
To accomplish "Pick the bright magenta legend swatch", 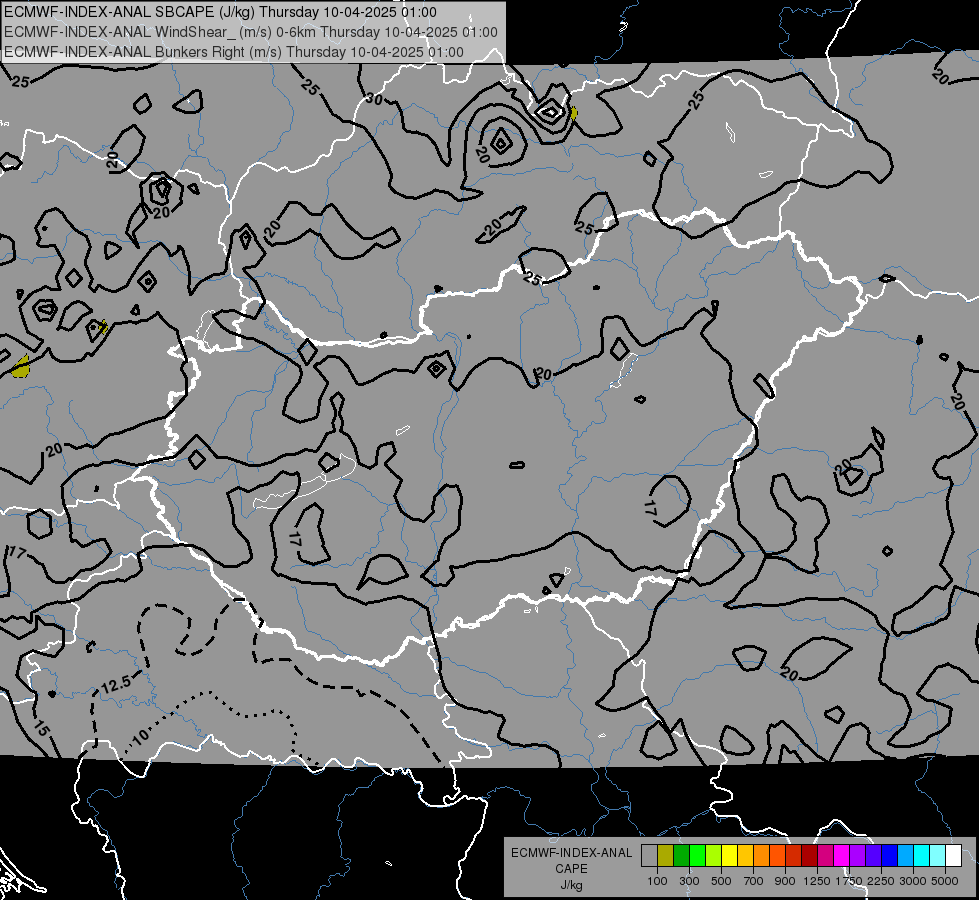I will point(842,855).
